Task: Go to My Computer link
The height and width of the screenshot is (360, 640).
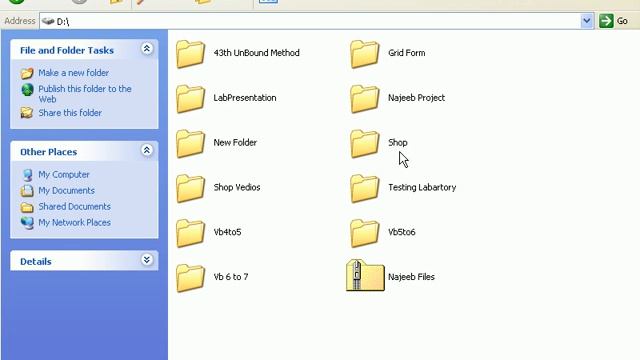Action: [x=64, y=174]
